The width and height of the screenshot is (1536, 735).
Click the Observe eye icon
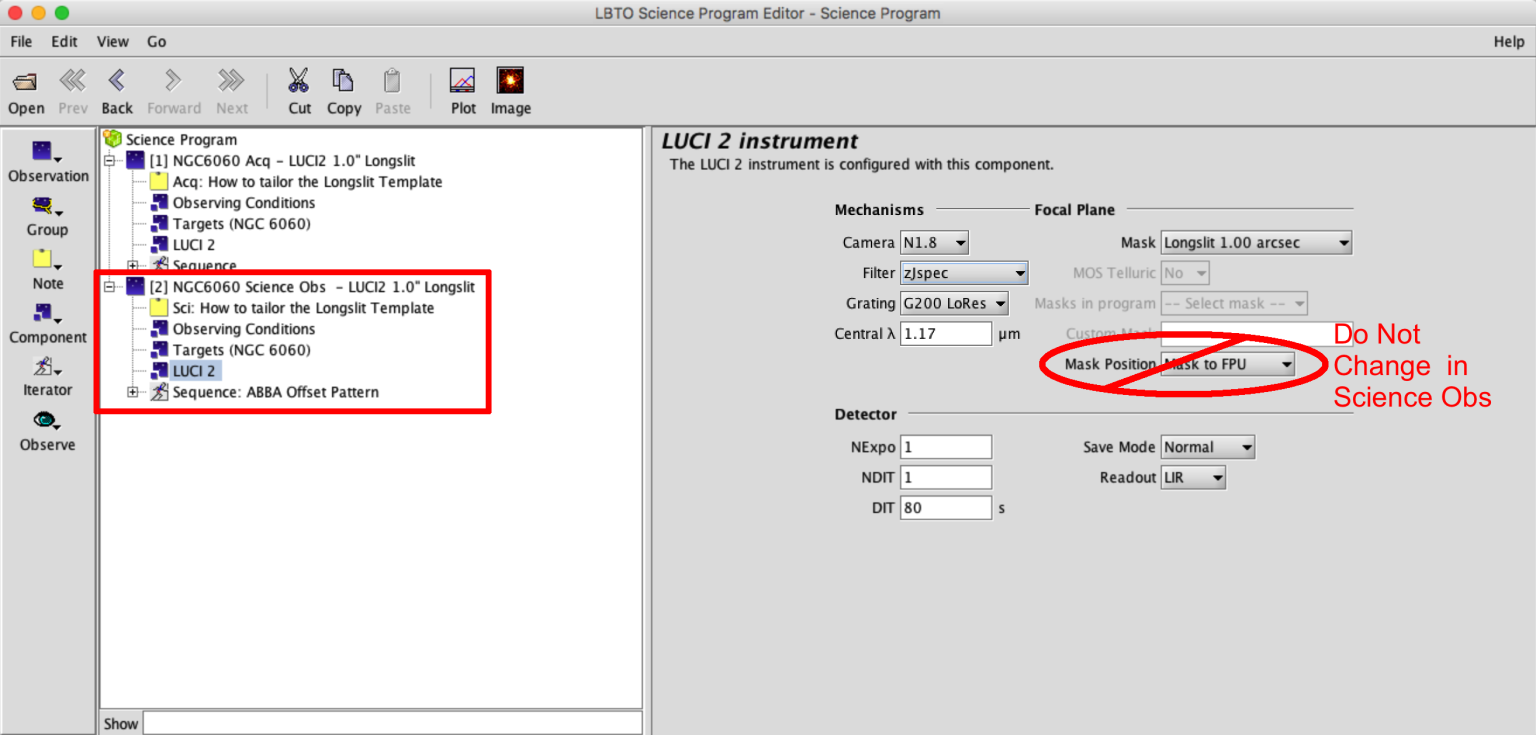point(46,421)
